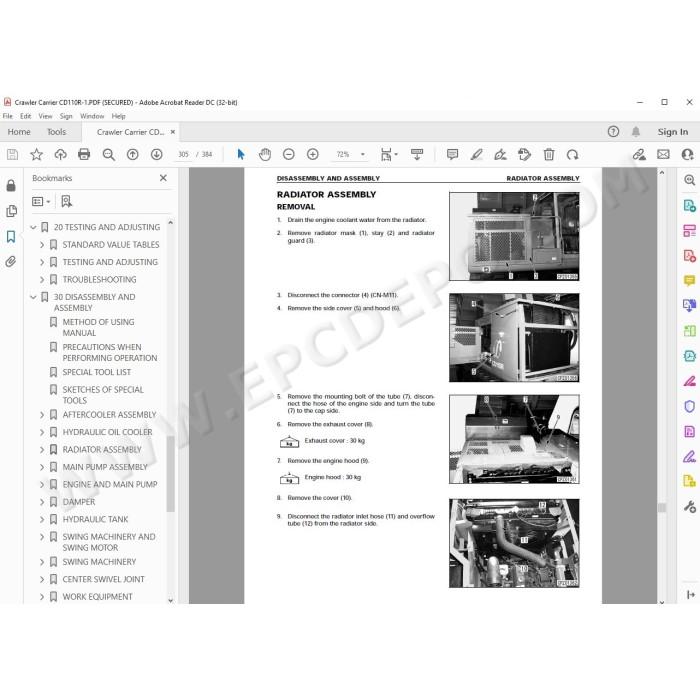Open the Help question mark icon
The width and height of the screenshot is (700, 700).
click(613, 132)
